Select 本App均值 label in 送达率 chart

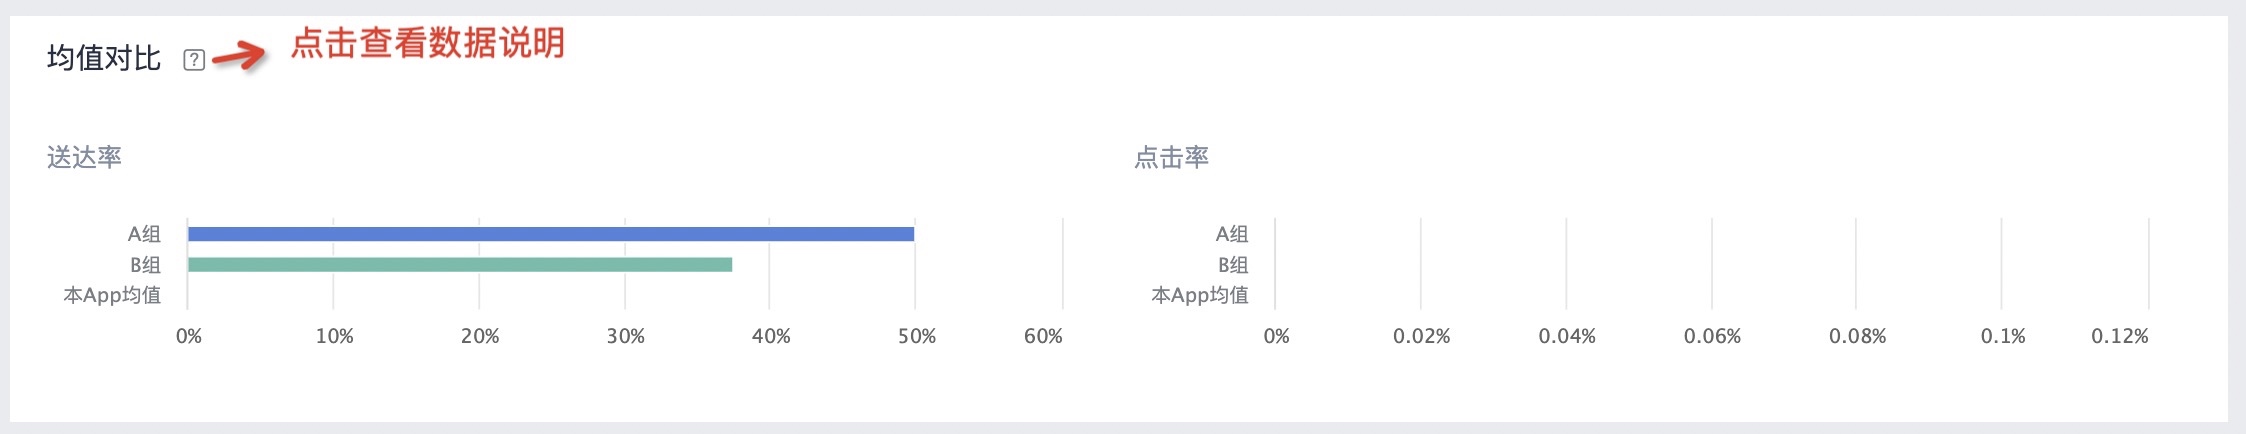coord(112,295)
